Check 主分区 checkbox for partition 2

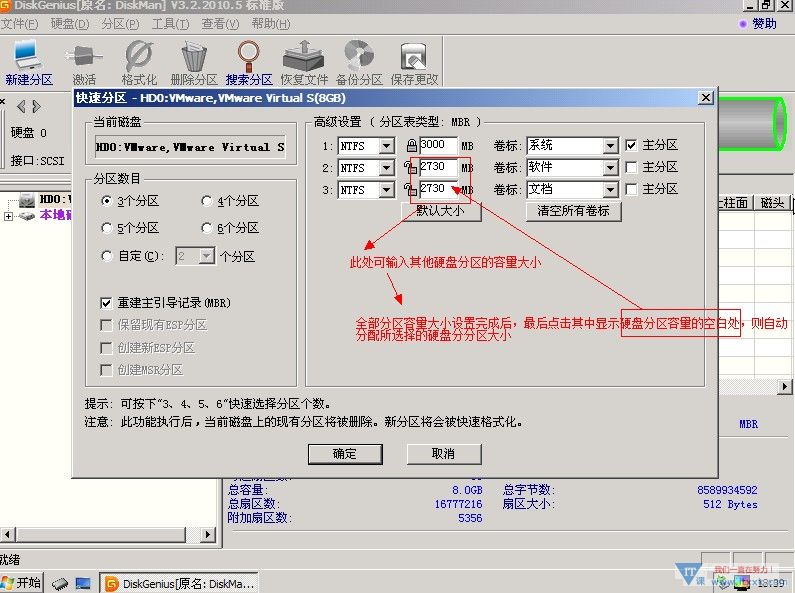click(631, 167)
